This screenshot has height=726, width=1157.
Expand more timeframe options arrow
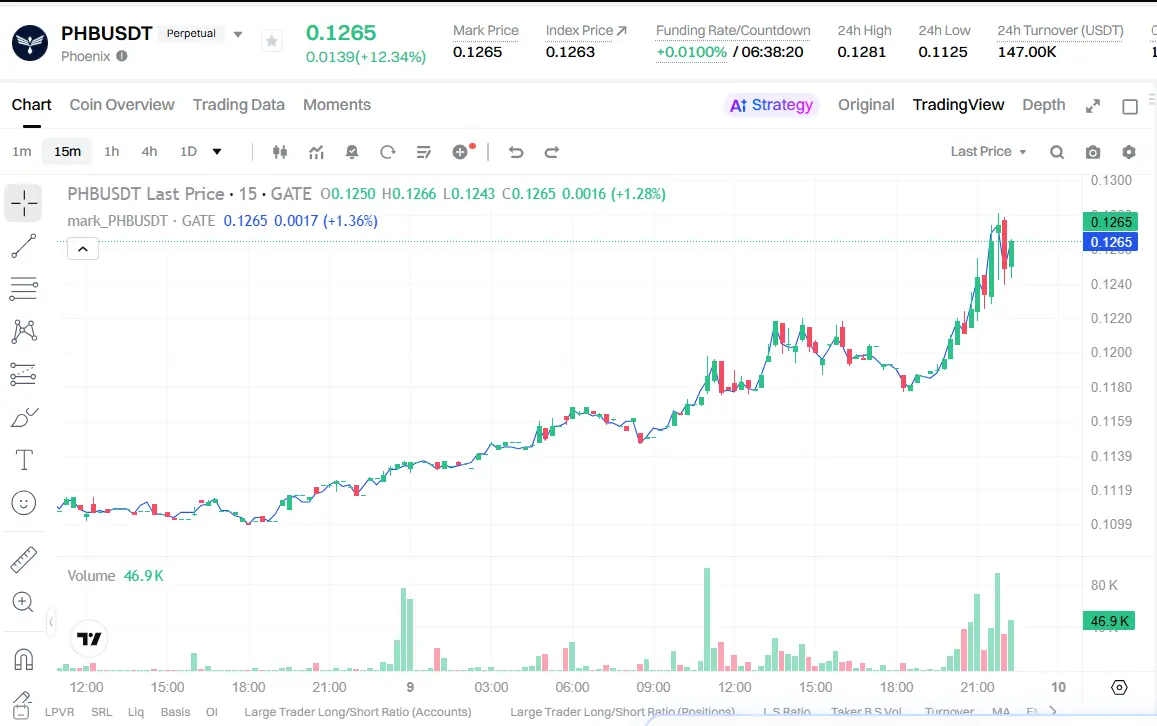point(217,152)
